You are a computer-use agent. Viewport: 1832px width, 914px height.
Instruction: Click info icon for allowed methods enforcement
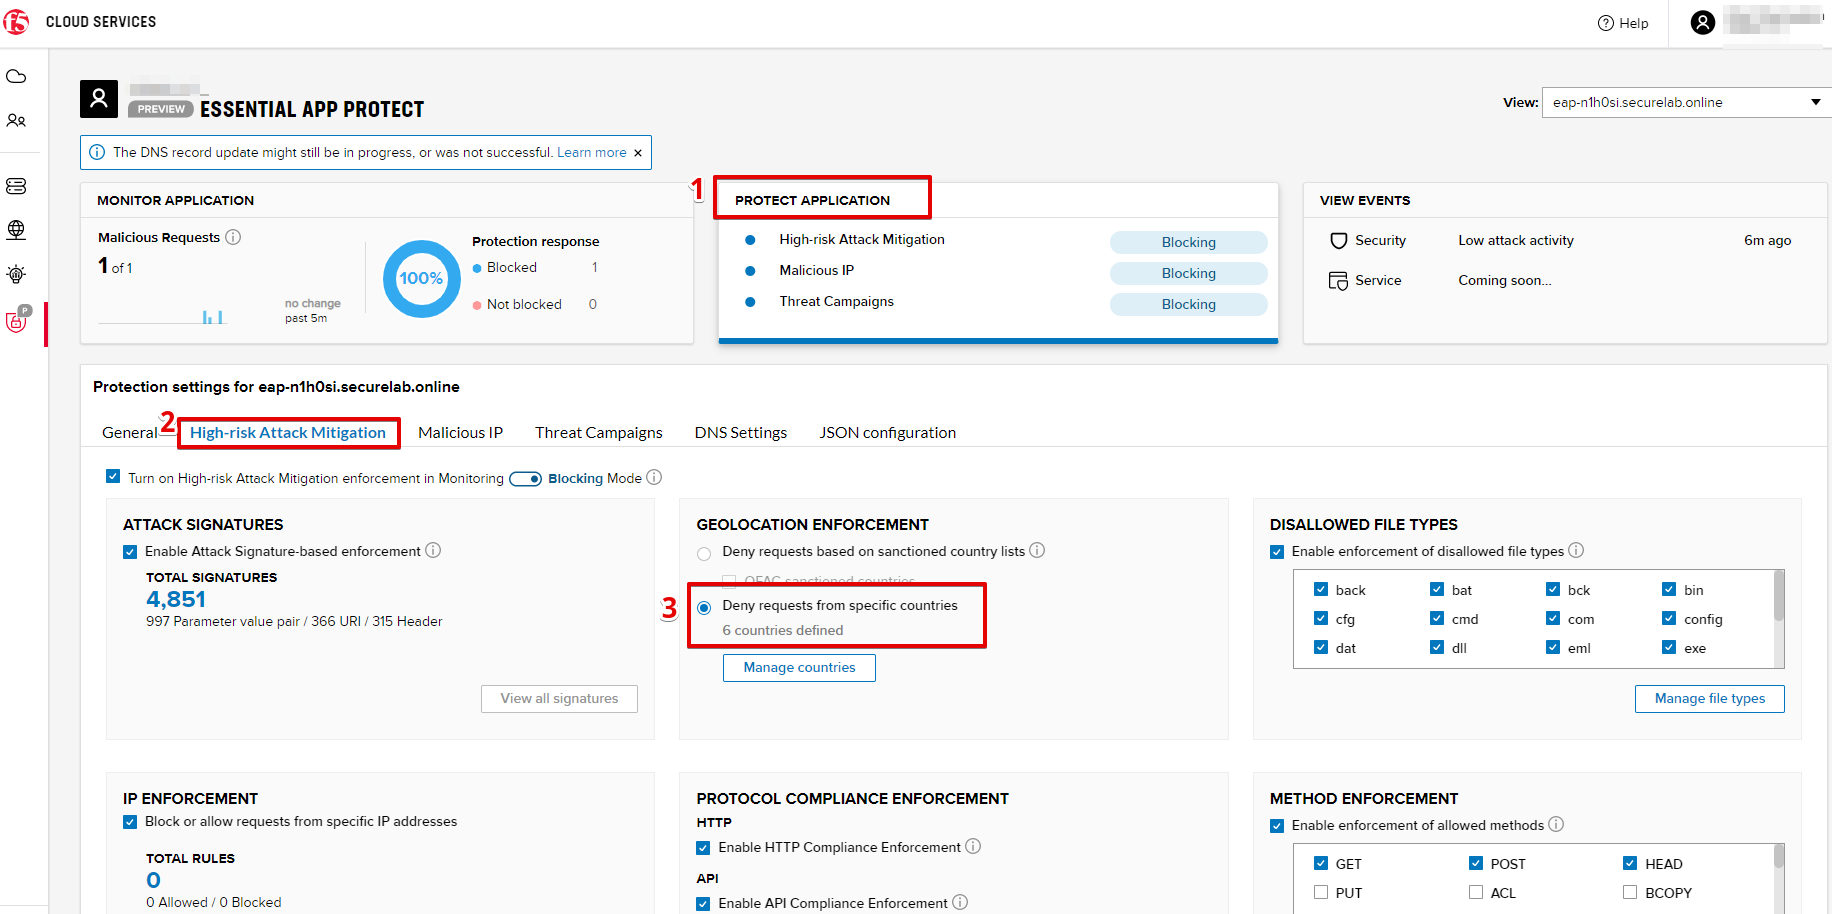[x=1556, y=825]
